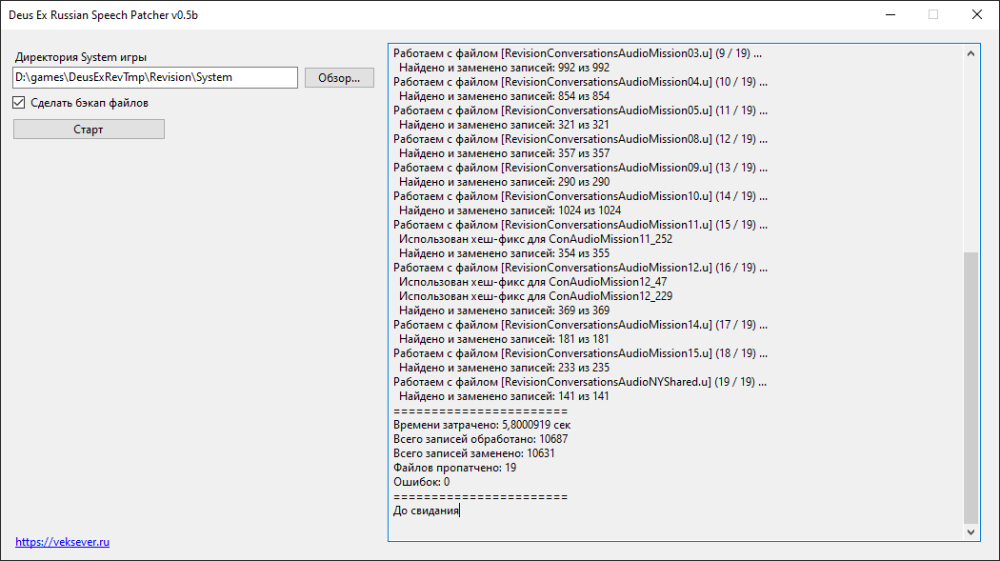Screen dimensions: 1000x561
Task: Click the line 'Найдено и заменено записей: 141 из 141'
Action: (504, 397)
